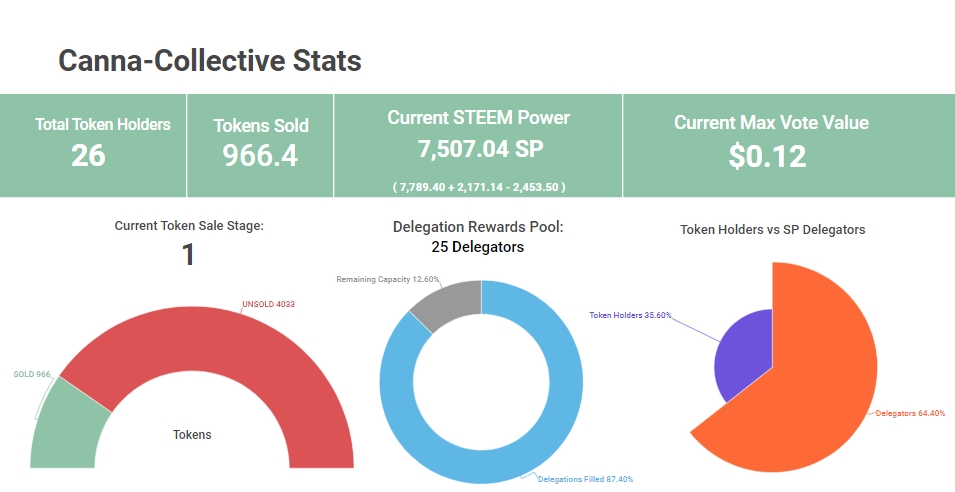
Task: Click the Remaining Capacity 12.60% label
Action: tap(381, 279)
